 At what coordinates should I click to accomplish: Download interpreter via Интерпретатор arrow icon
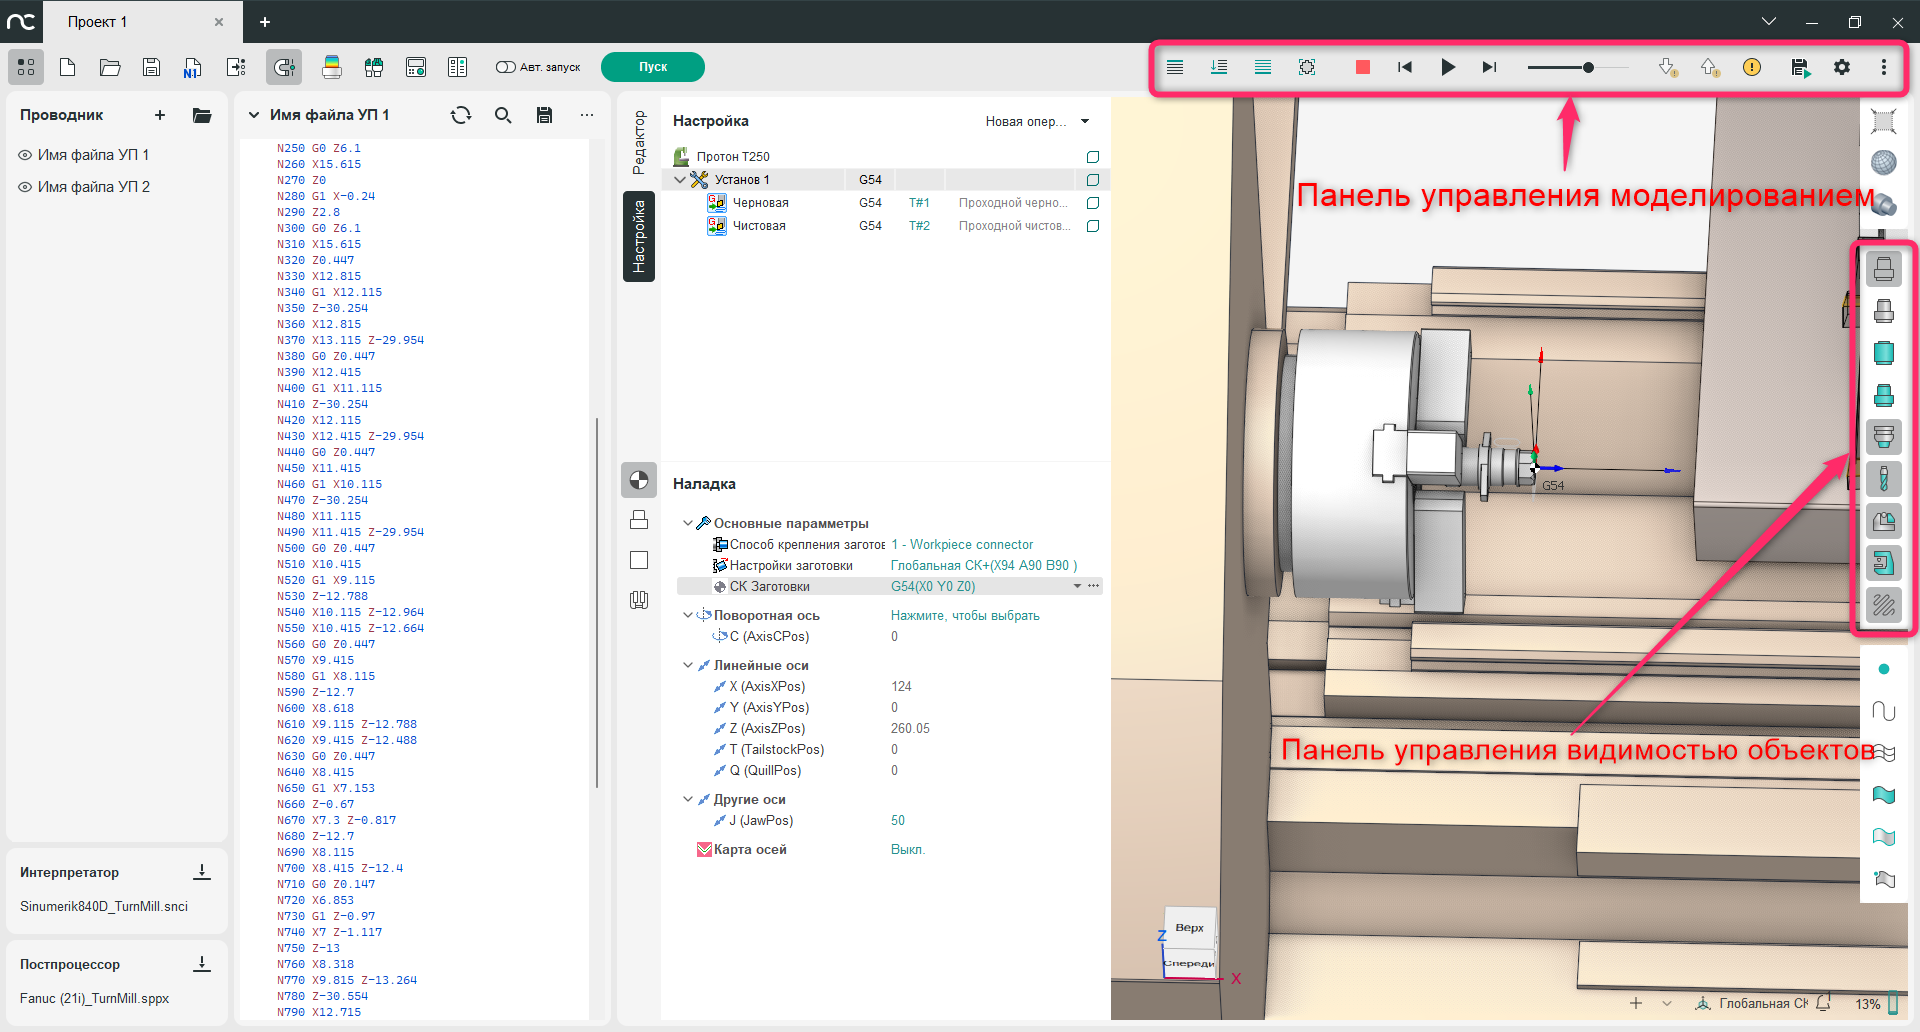(202, 872)
